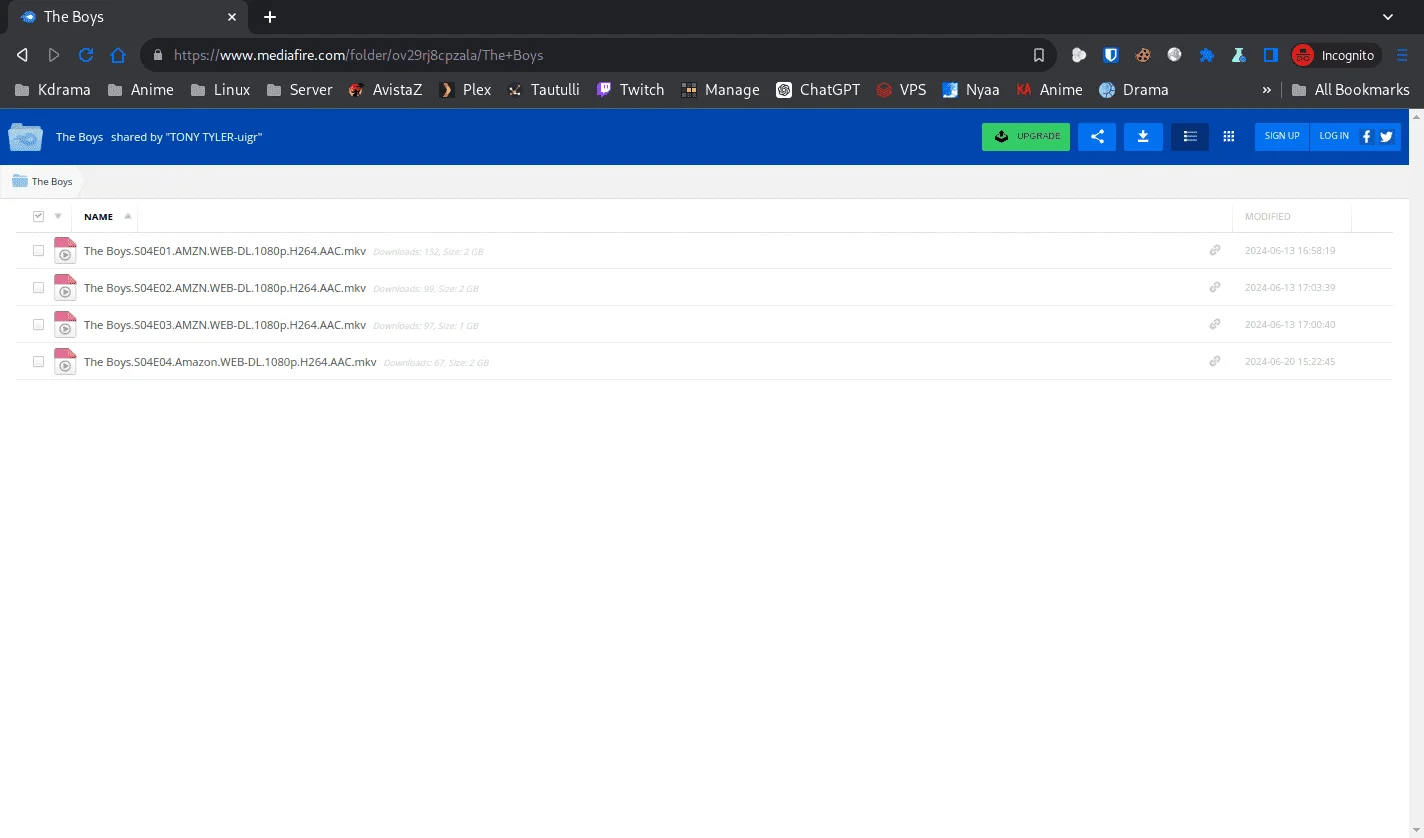
Task: Copy link icon for the S04E03 file
Action: coord(1215,324)
